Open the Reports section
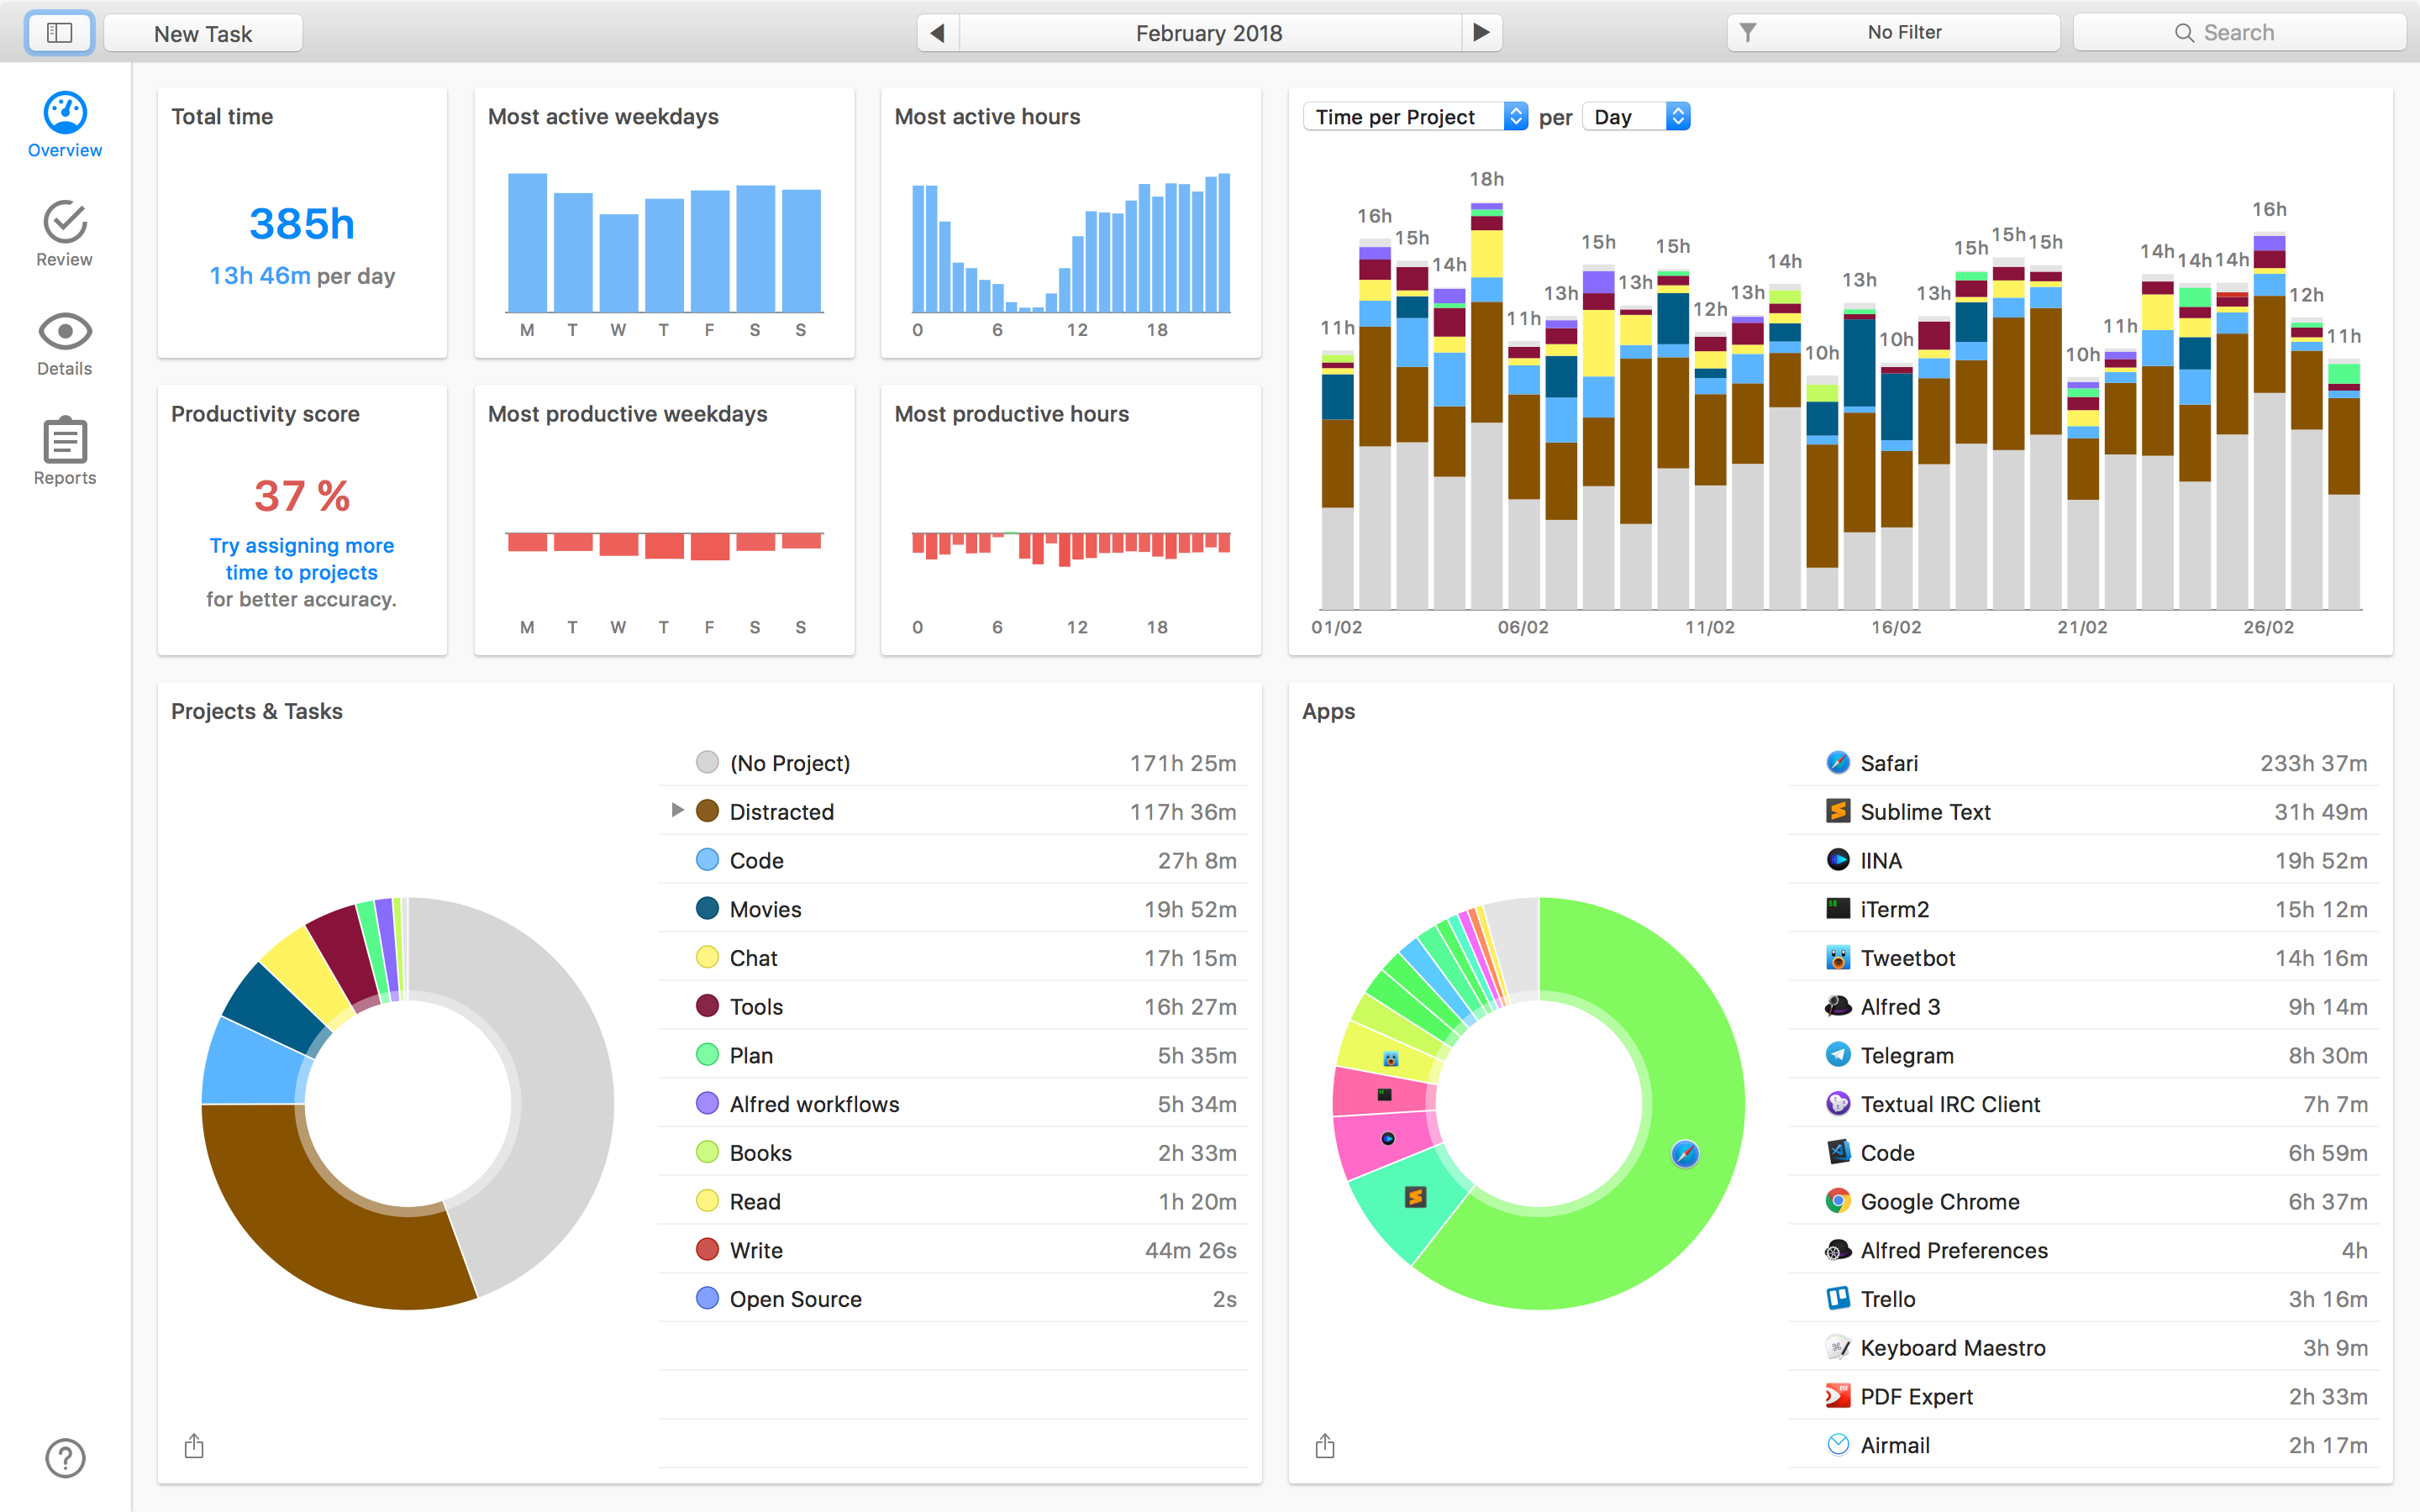This screenshot has width=2420, height=1512. 65,452
